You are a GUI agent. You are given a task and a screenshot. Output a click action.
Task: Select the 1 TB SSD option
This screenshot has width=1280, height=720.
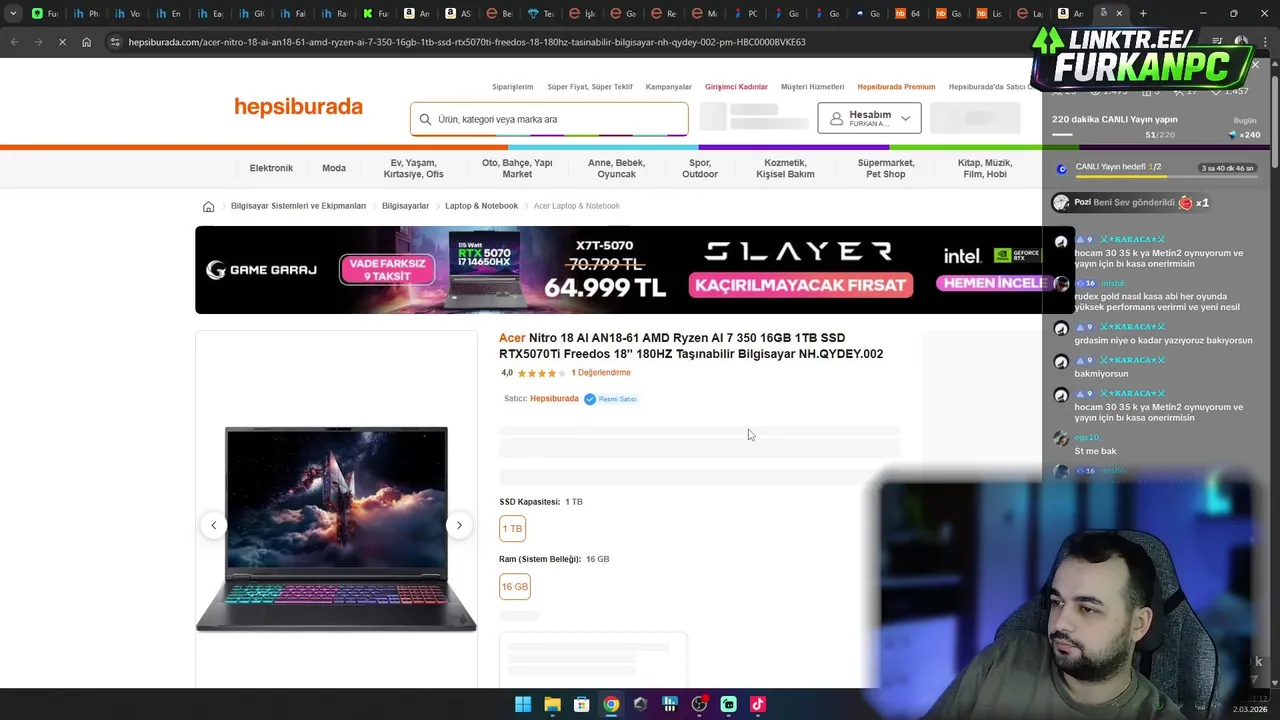tap(512, 528)
